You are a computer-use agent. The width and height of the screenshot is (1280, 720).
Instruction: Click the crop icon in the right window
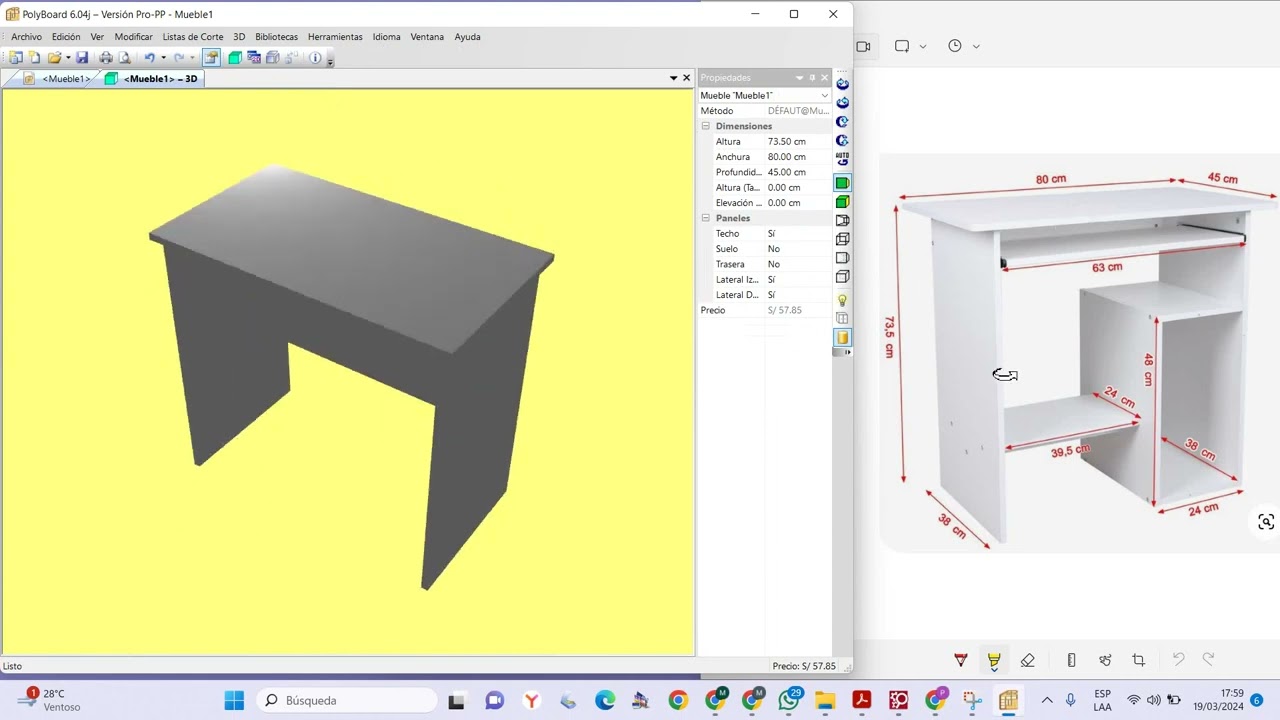pyautogui.click(x=1138, y=660)
